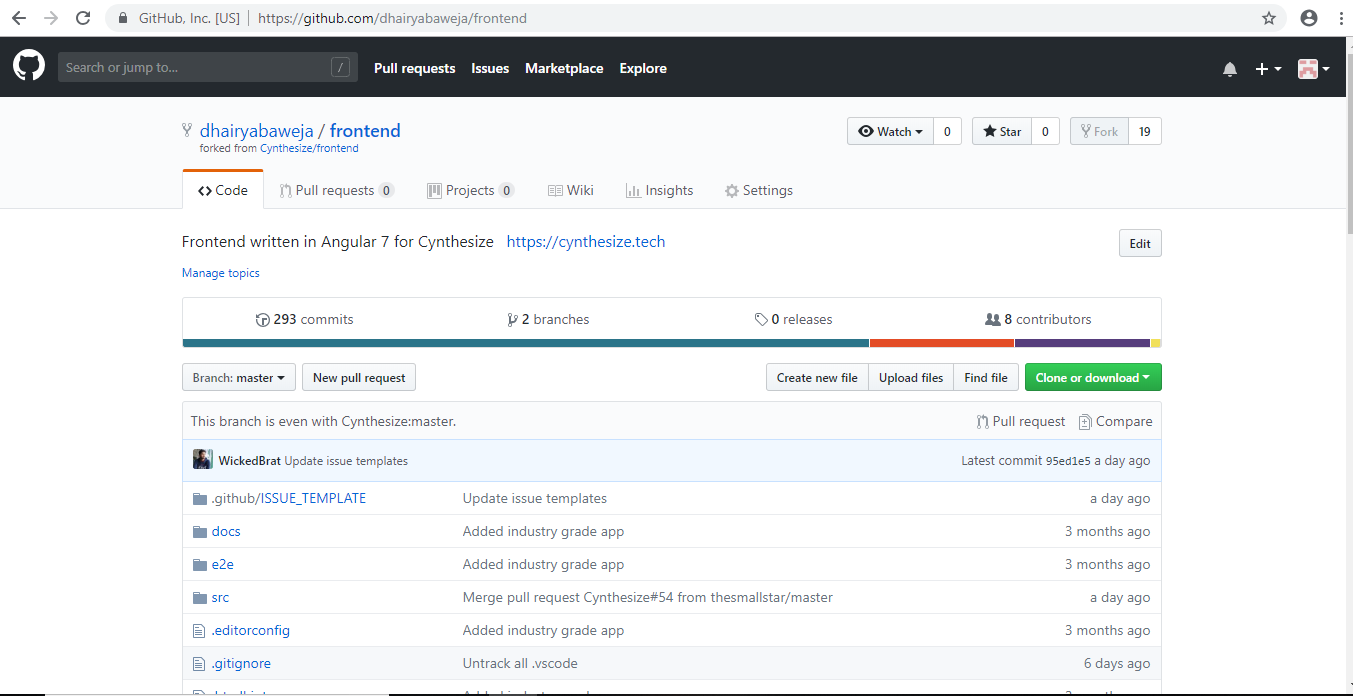
Task: Click the Edit description button
Action: coord(1140,243)
